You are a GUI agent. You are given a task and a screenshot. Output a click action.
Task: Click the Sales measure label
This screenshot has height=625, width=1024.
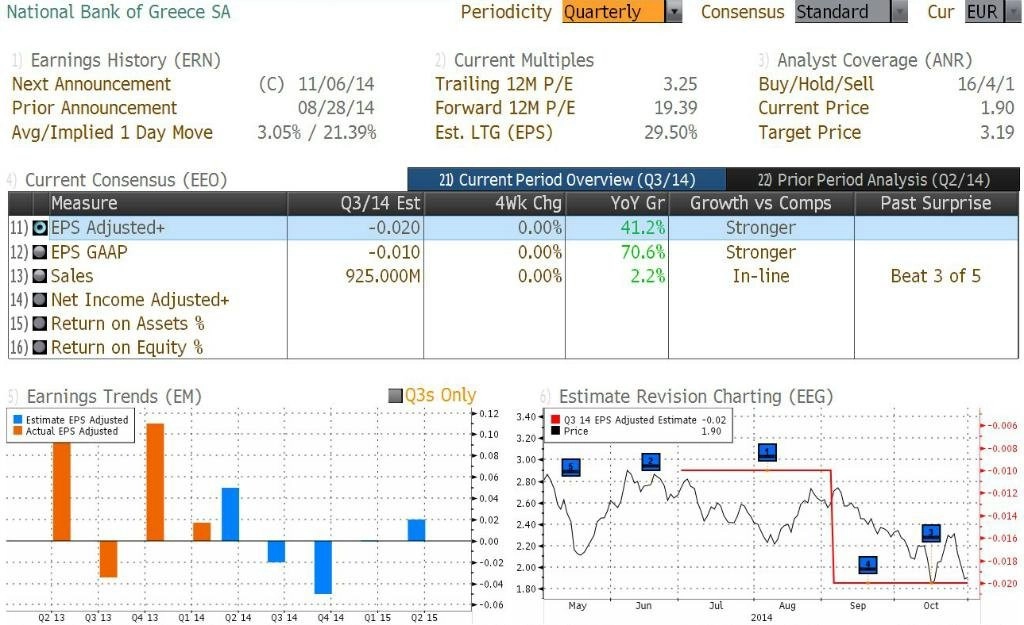coord(72,276)
